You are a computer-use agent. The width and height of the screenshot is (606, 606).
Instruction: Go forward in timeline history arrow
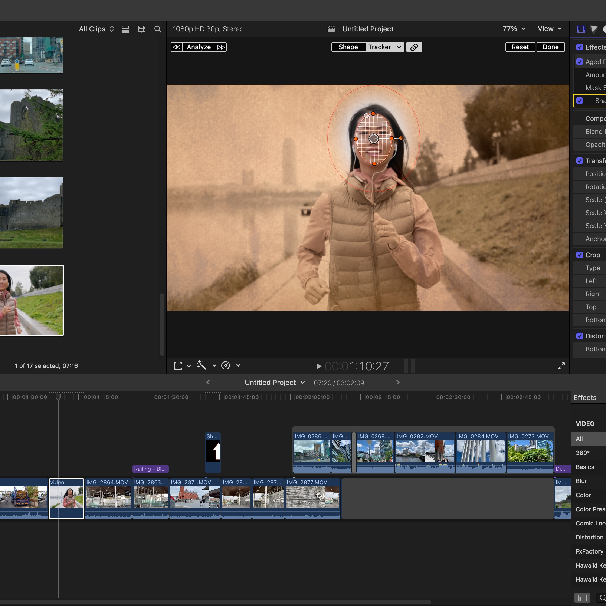pos(397,382)
